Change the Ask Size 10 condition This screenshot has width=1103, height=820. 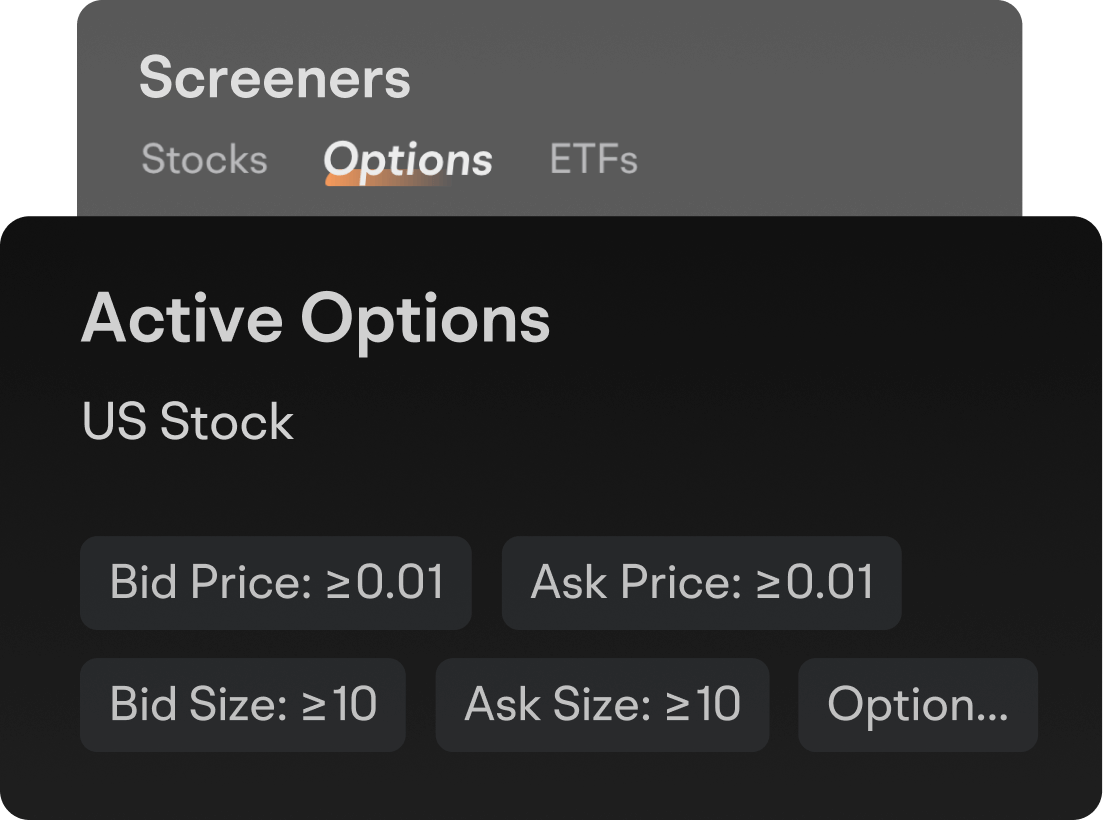pos(601,705)
